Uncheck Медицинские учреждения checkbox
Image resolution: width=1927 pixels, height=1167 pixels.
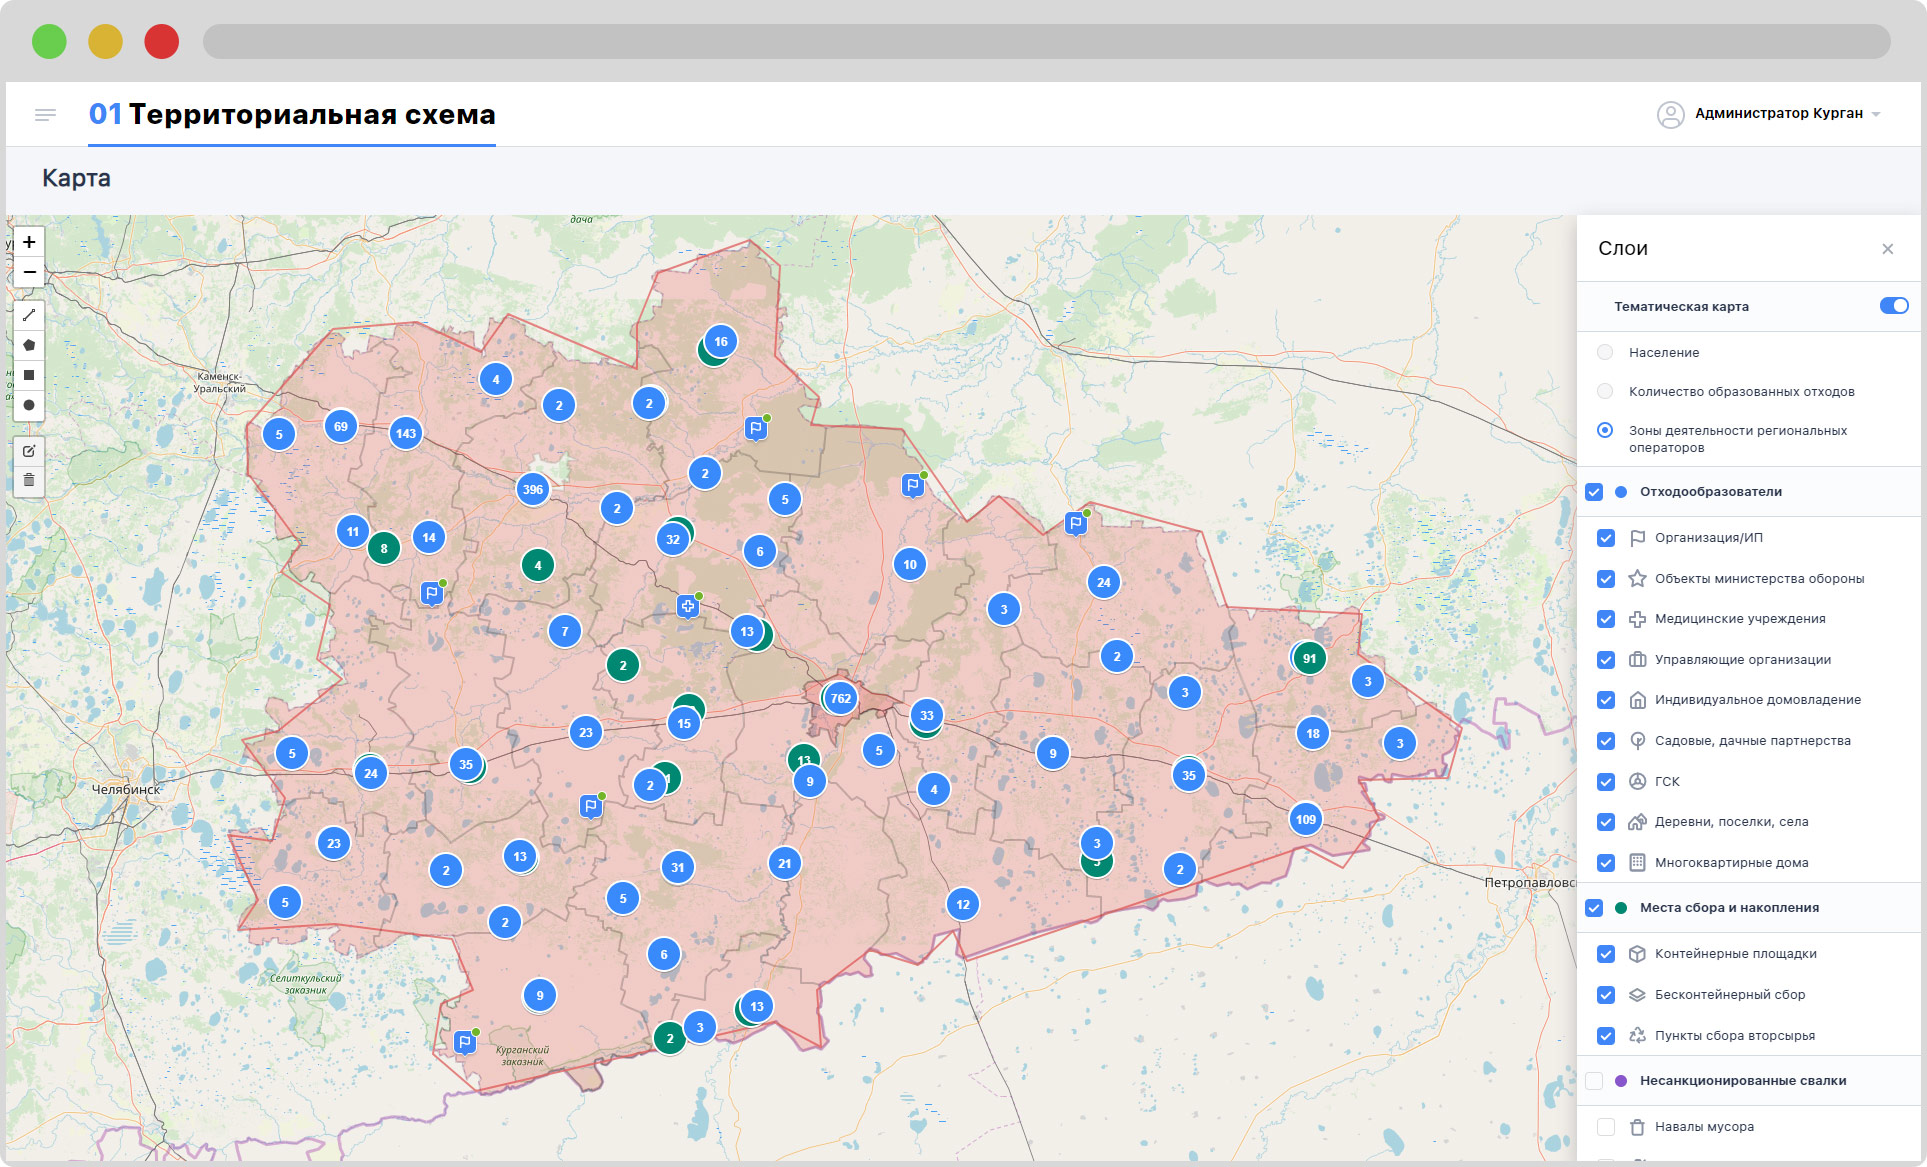point(1606,619)
